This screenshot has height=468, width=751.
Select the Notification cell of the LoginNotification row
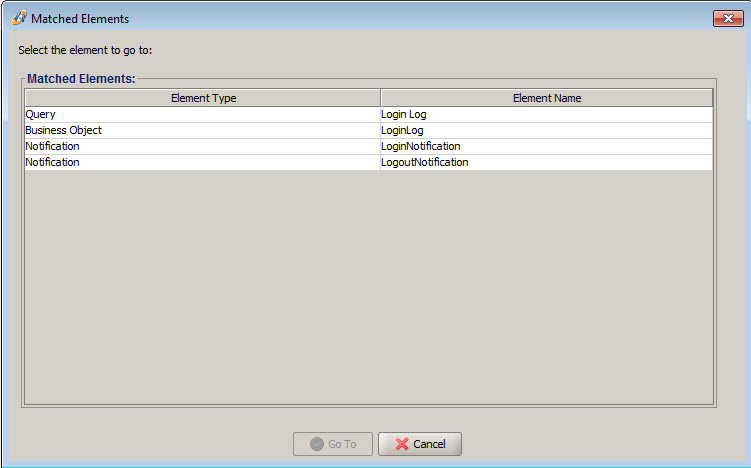tap(203, 146)
